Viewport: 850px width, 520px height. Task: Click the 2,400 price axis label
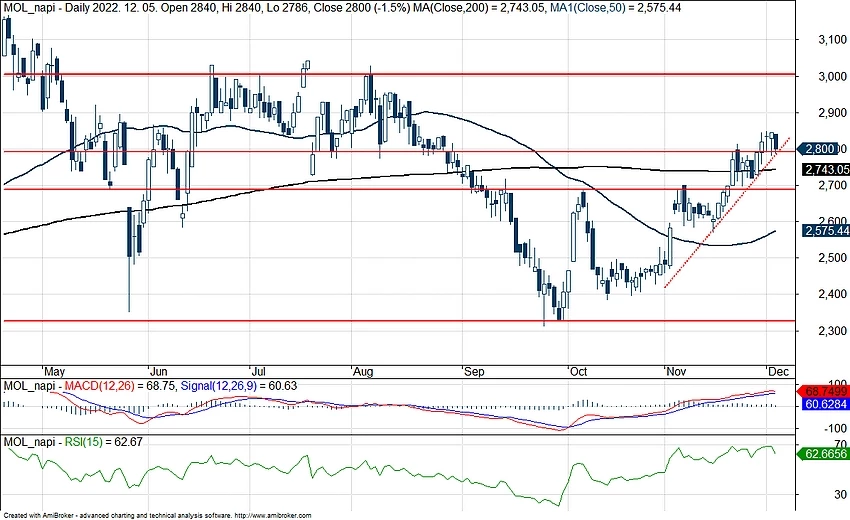[x=832, y=294]
